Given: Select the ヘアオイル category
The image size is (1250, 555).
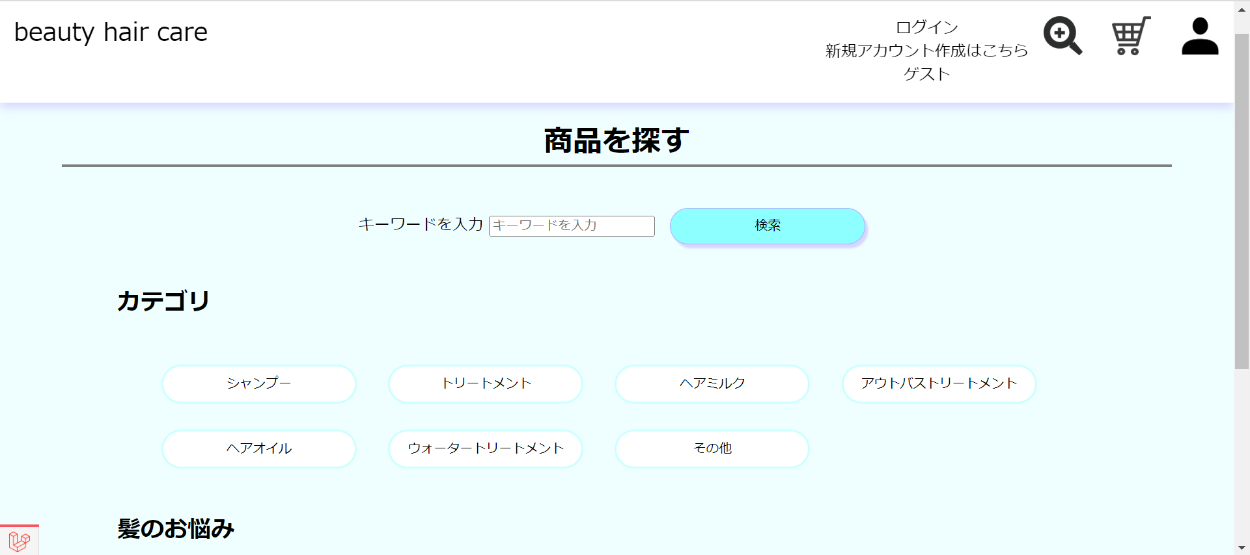Looking at the screenshot, I should tap(259, 449).
